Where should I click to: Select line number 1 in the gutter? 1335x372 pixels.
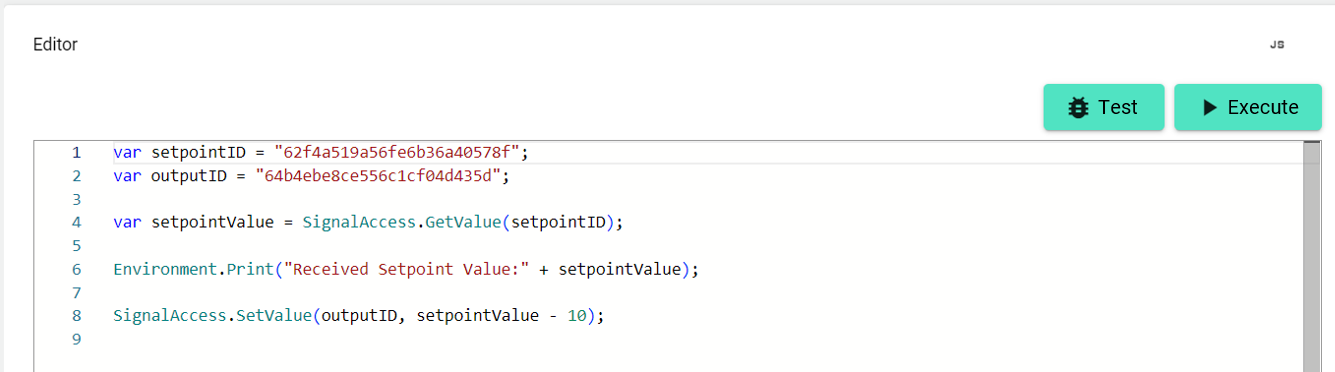pos(76,153)
